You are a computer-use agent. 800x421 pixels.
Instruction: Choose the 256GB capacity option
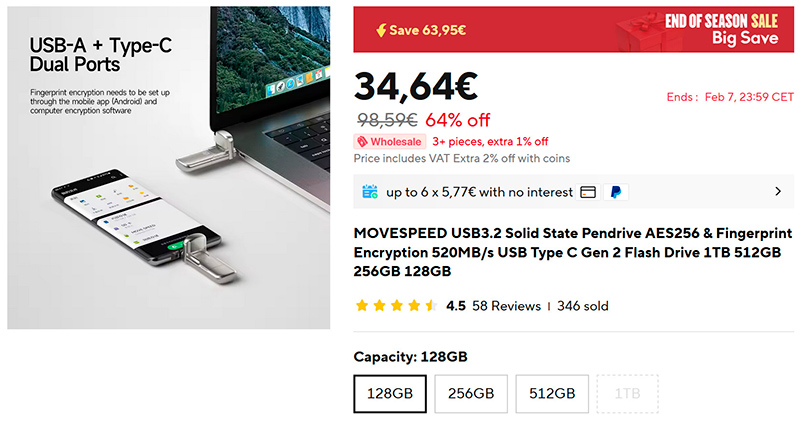pos(471,393)
